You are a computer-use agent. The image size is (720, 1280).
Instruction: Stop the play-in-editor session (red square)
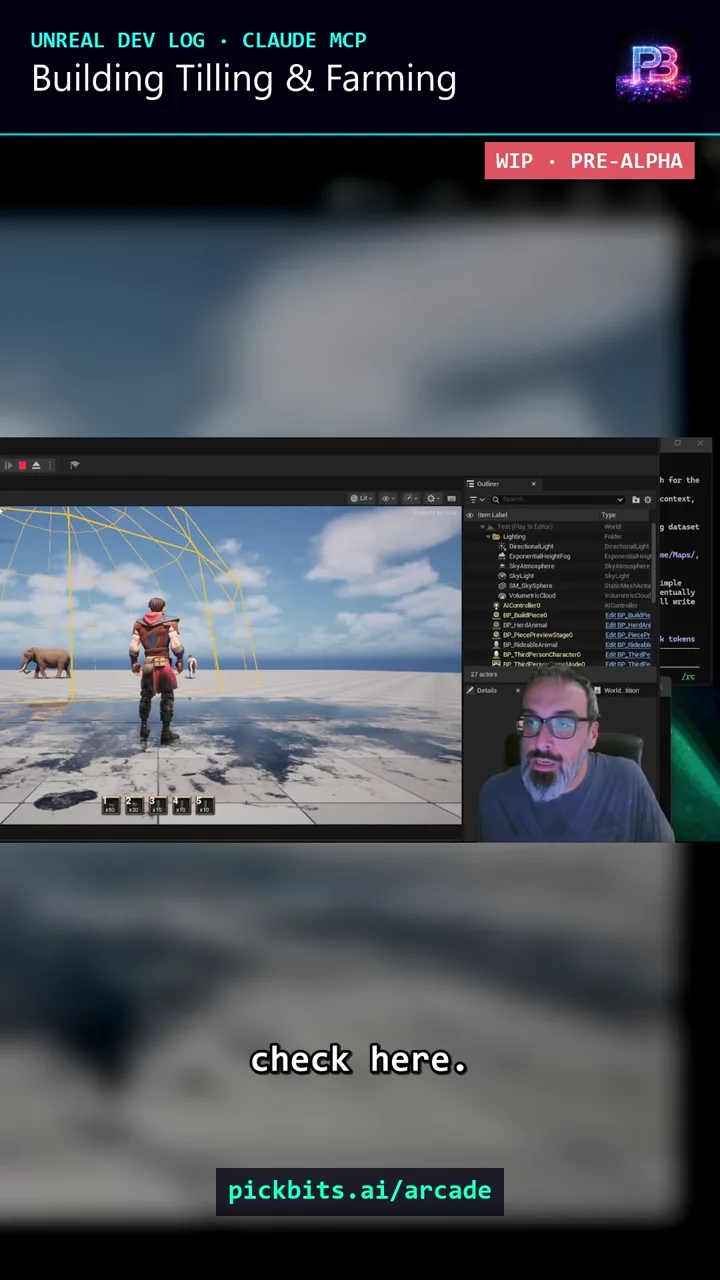click(22, 465)
